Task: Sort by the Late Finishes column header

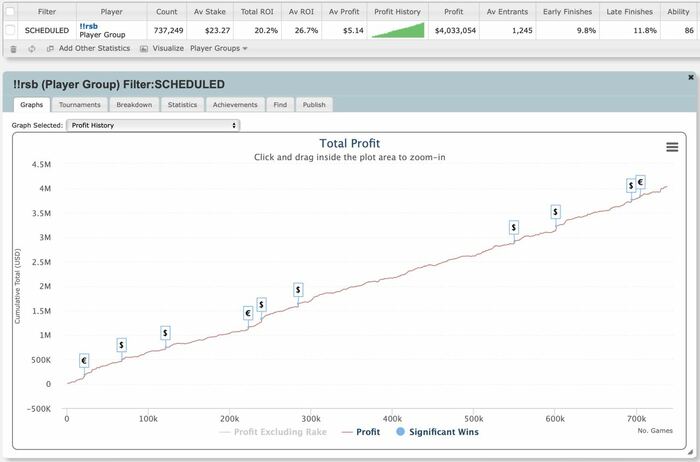Action: [x=629, y=12]
